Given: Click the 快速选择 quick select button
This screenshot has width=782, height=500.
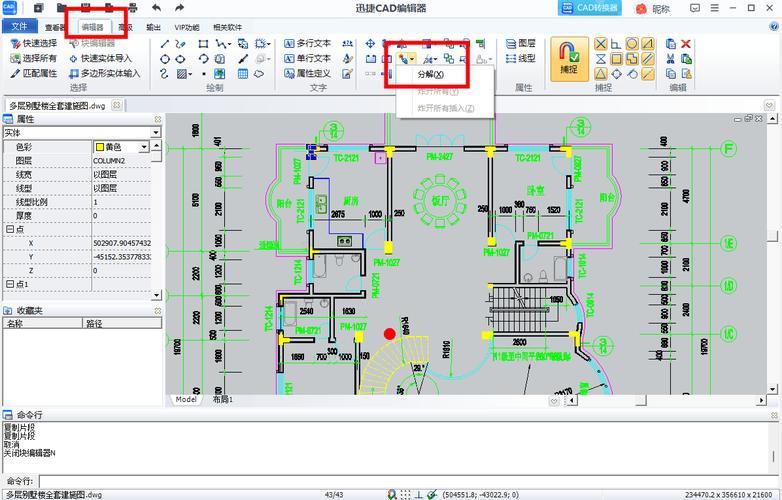Looking at the screenshot, I should coord(34,43).
